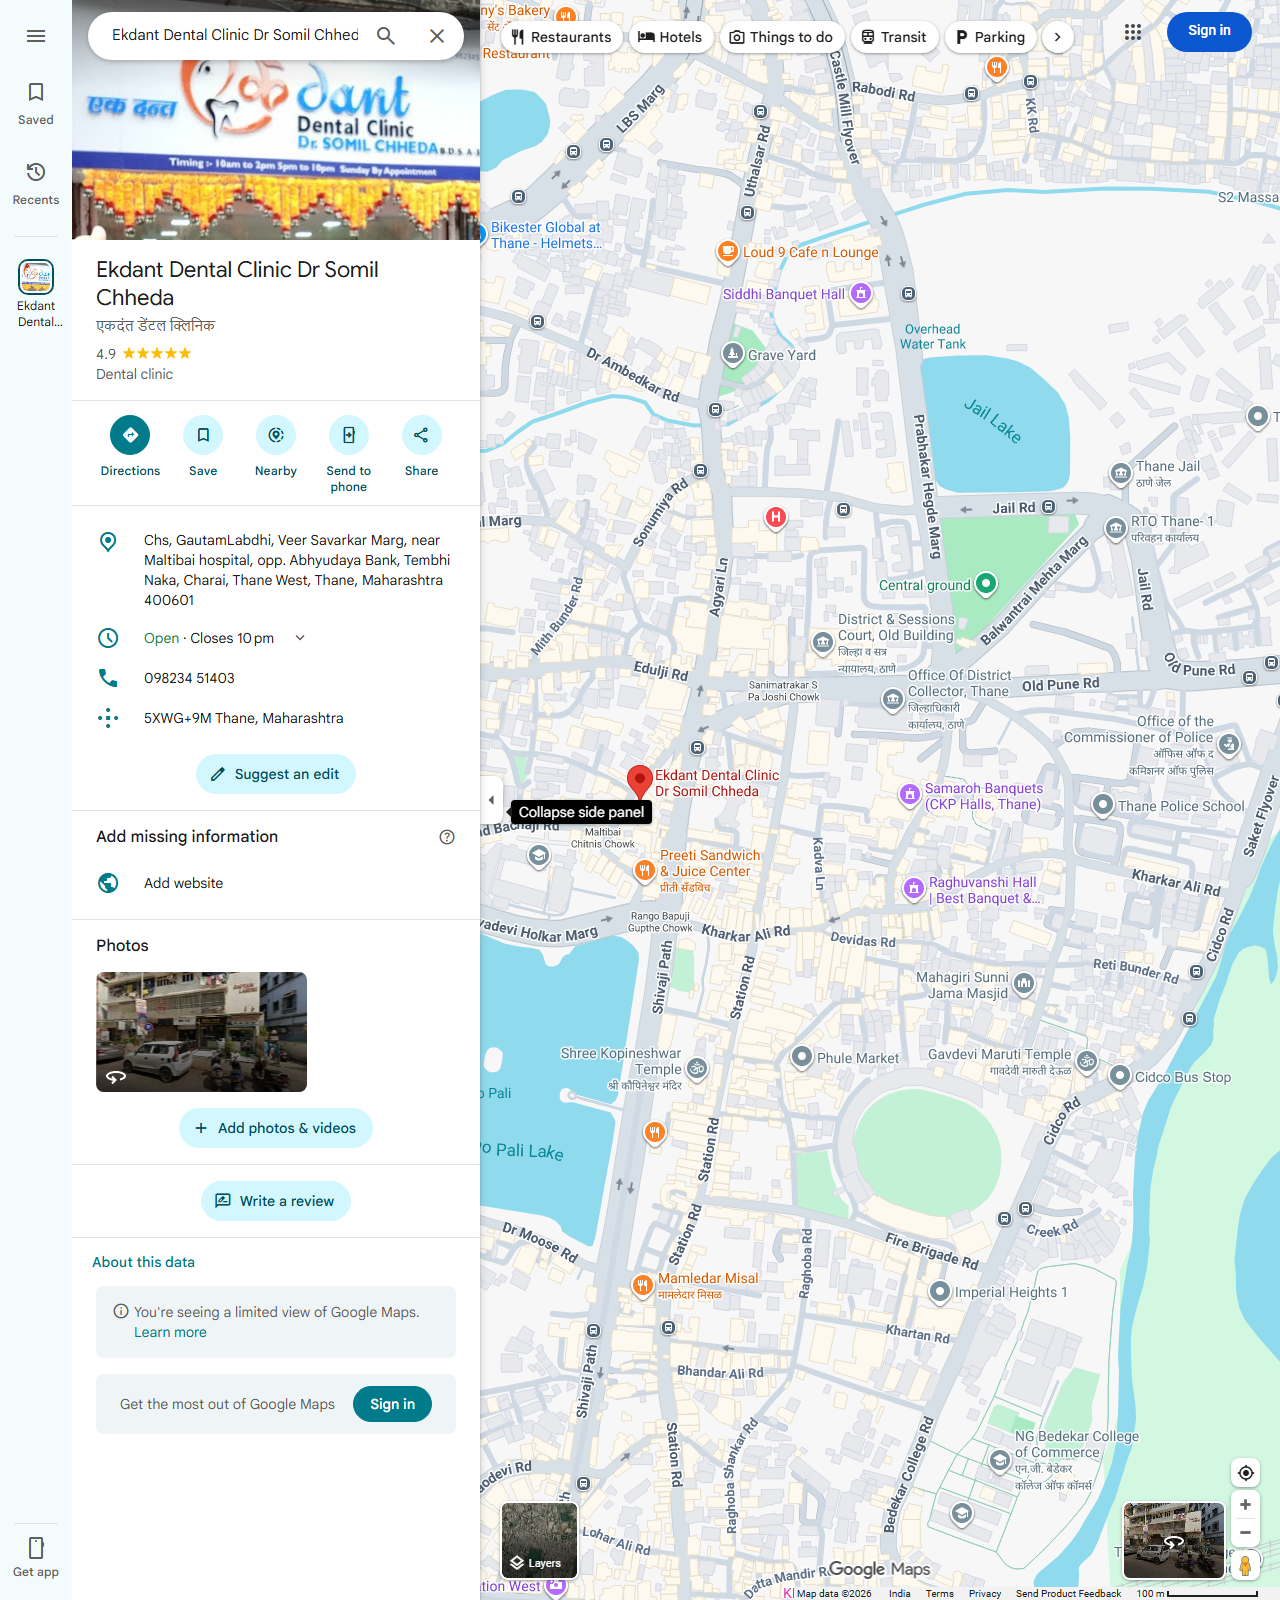
Task: Collapse the side panel
Action: click(x=491, y=799)
